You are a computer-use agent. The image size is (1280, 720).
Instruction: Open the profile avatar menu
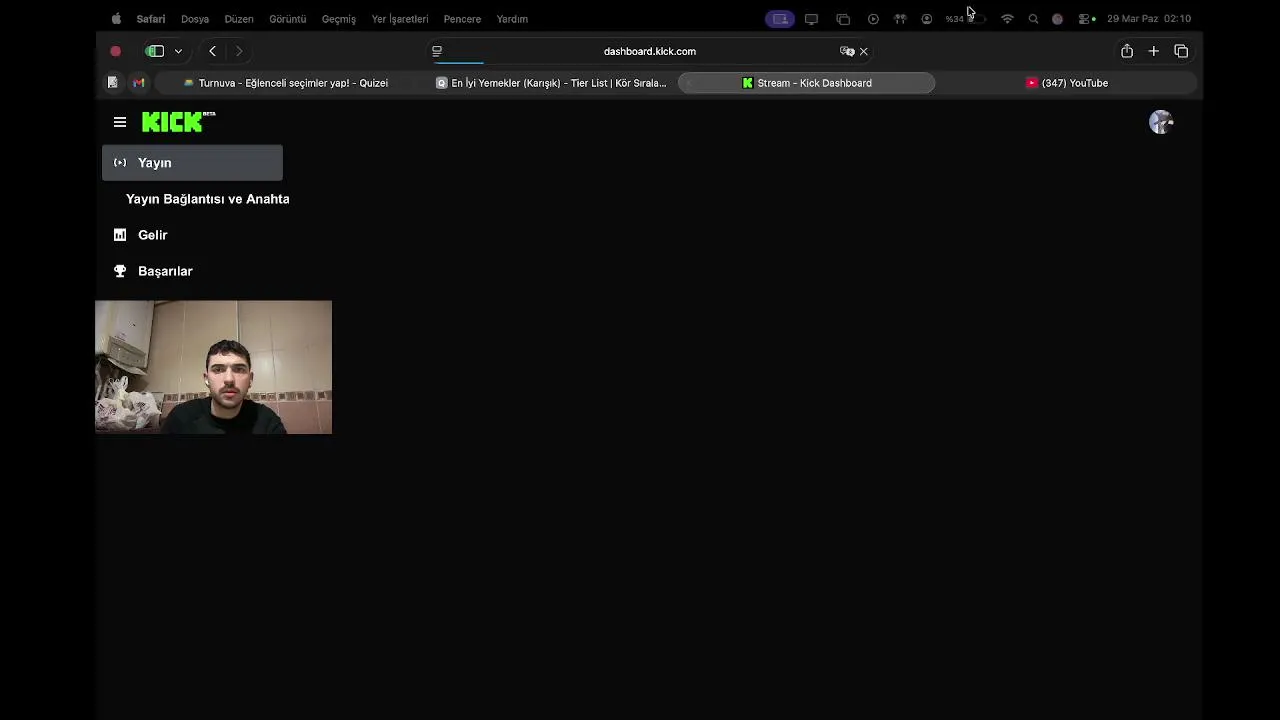(x=1160, y=122)
